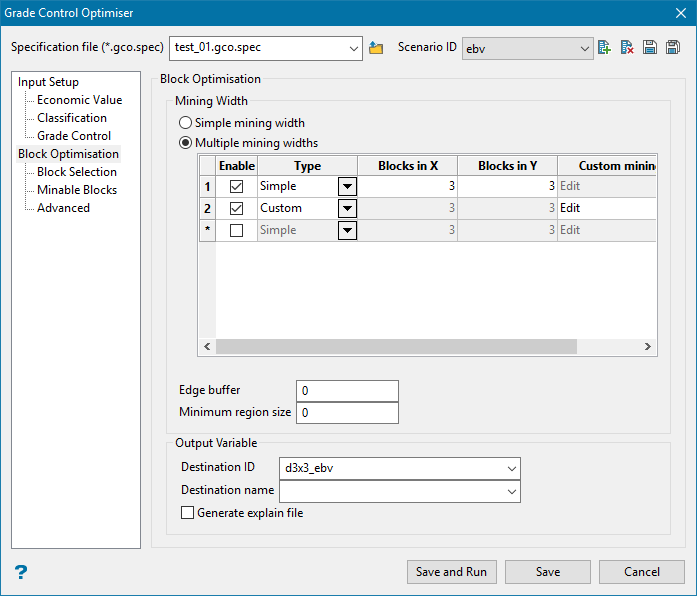Click the Cancel button
This screenshot has height=596, width=697.
click(641, 572)
